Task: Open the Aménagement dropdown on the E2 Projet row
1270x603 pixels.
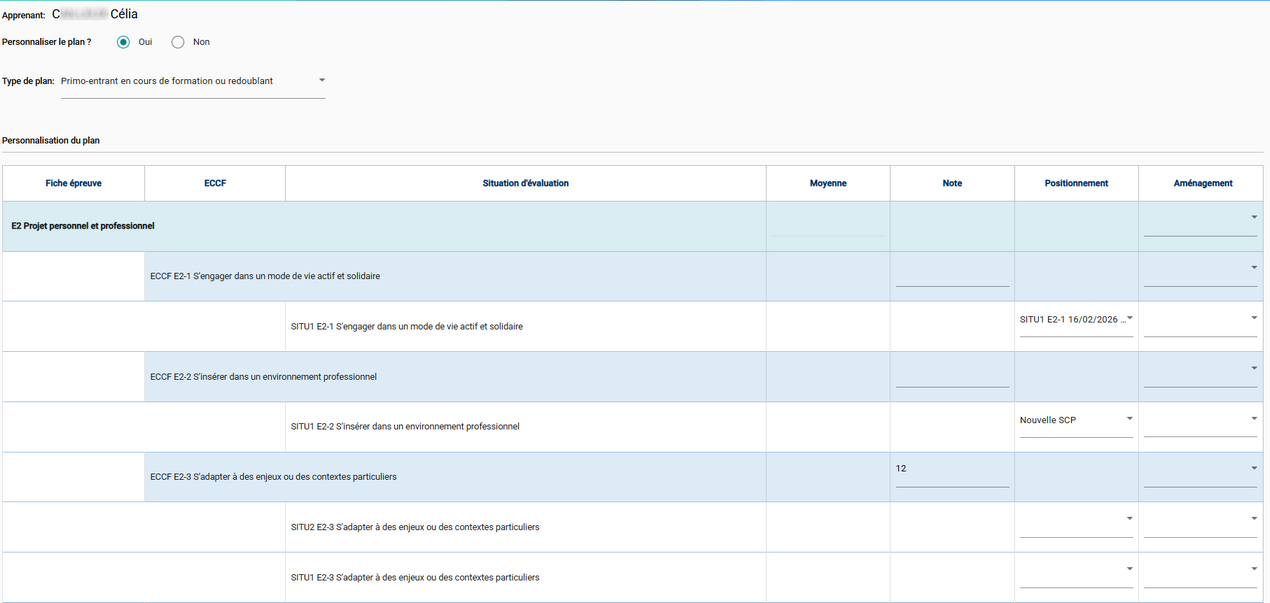Action: click(x=1254, y=219)
